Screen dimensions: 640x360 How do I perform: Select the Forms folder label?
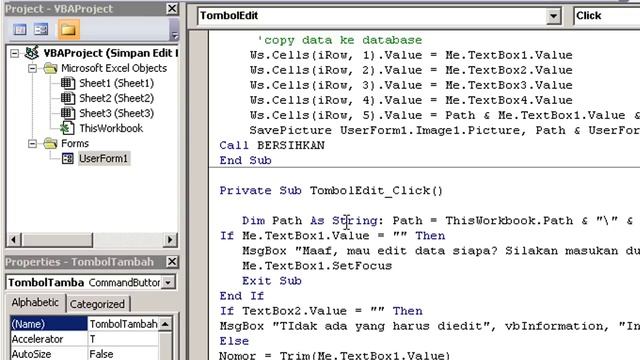pos(75,144)
